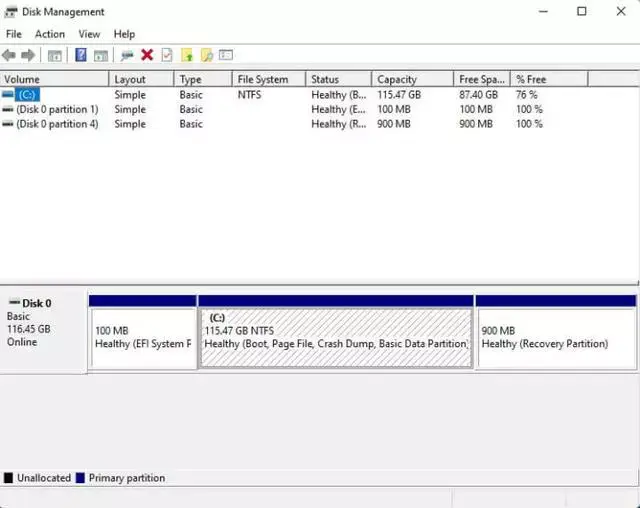Click the 76 % free cell
This screenshot has width=640, height=508.
(x=527, y=95)
